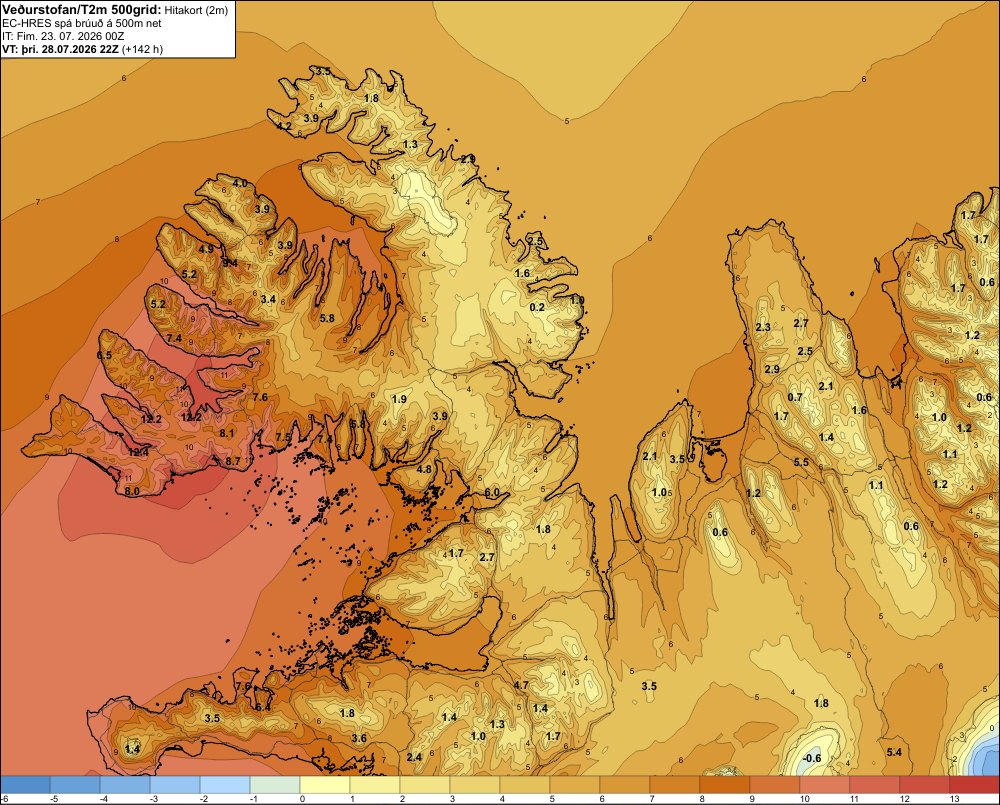Click the legend scale label '13'
This screenshot has width=1000, height=805.
954,799
